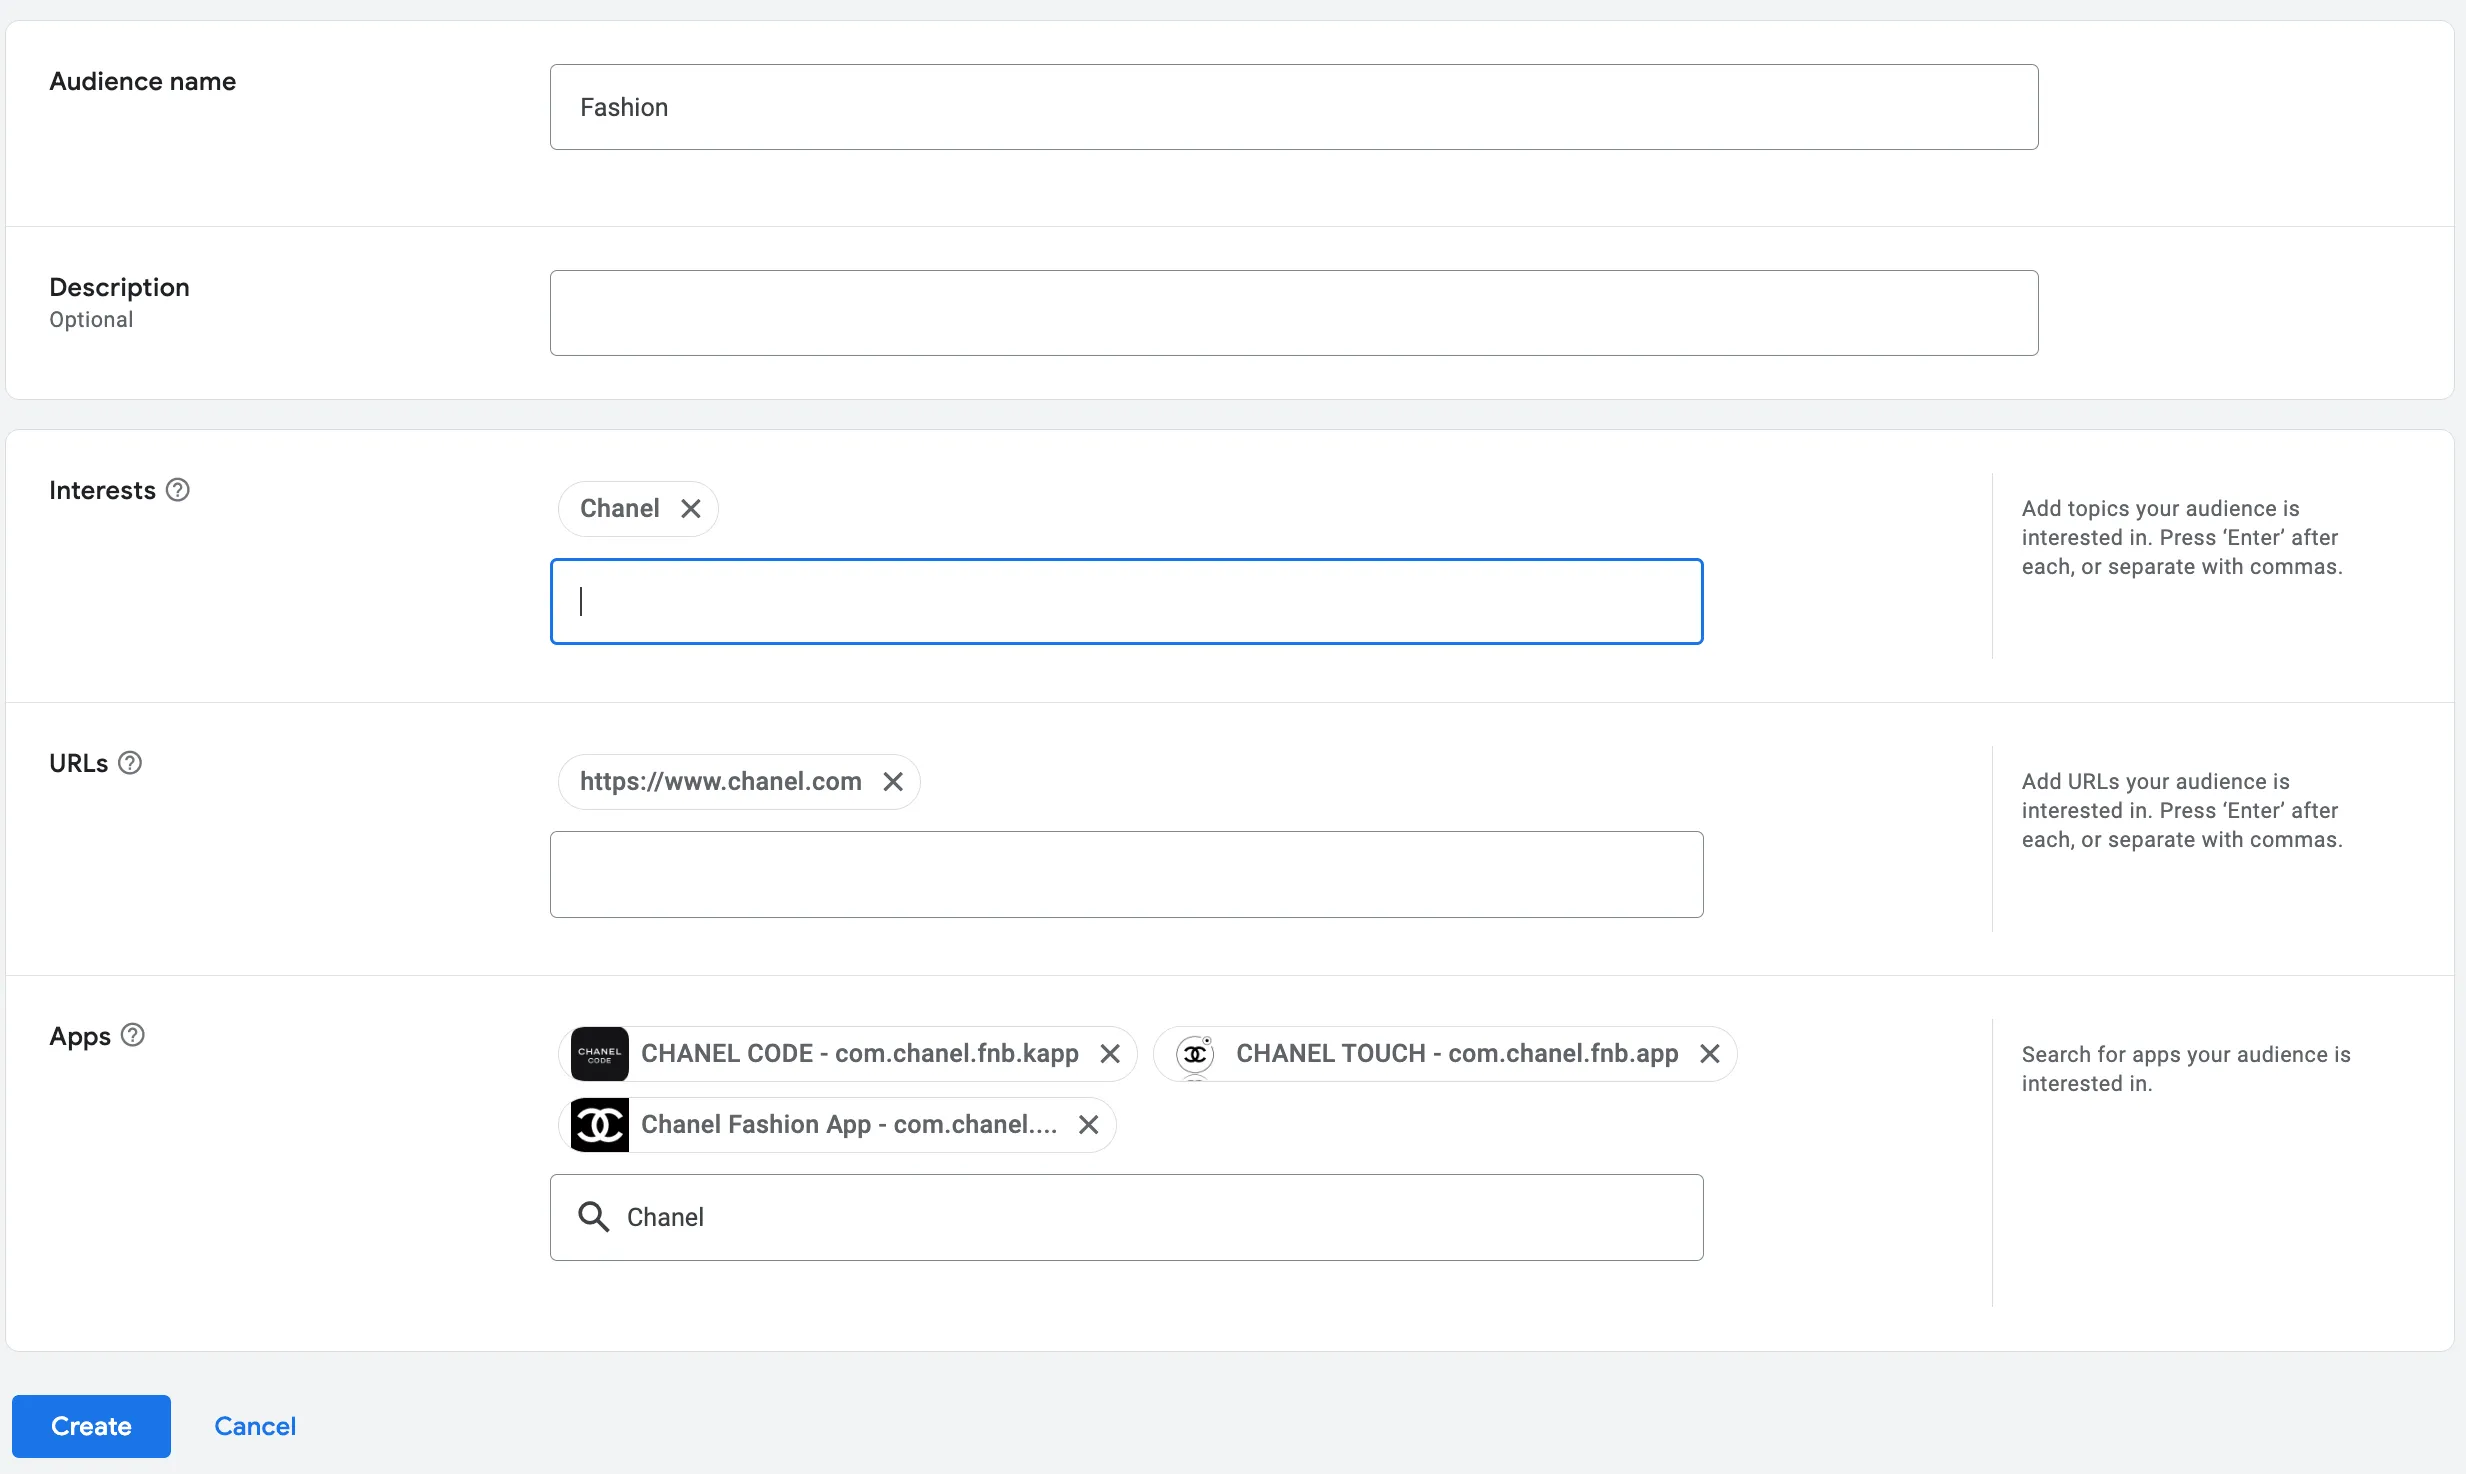Image resolution: width=2466 pixels, height=1474 pixels.
Task: Click the https://www.chanel.com chip text
Action: pyautogui.click(x=721, y=782)
